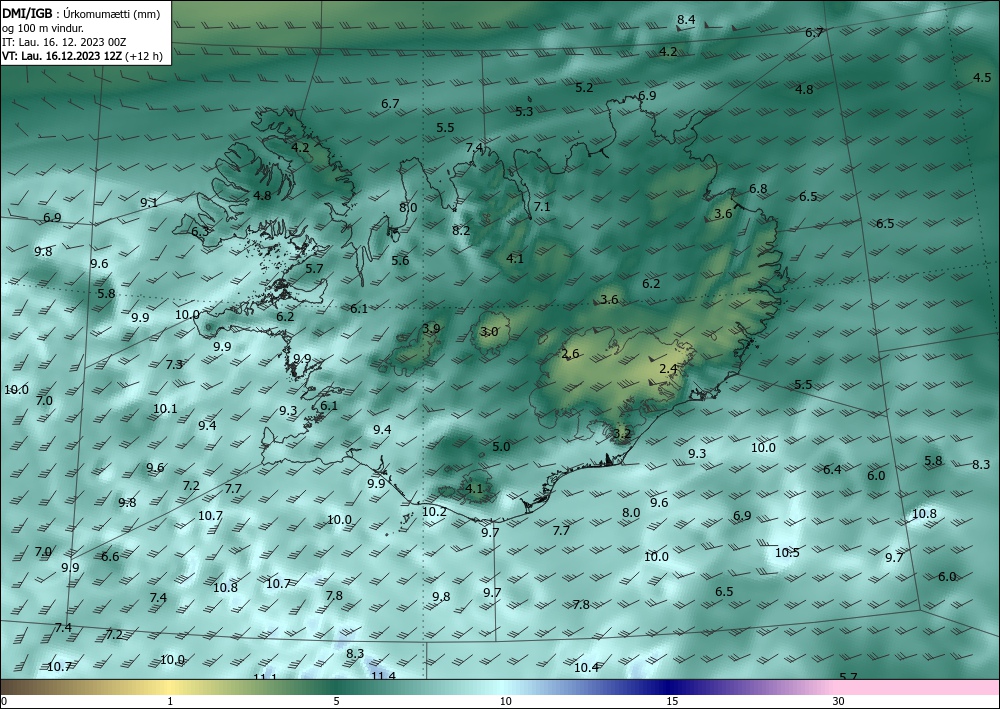Select the 3.2 value label

point(622,434)
